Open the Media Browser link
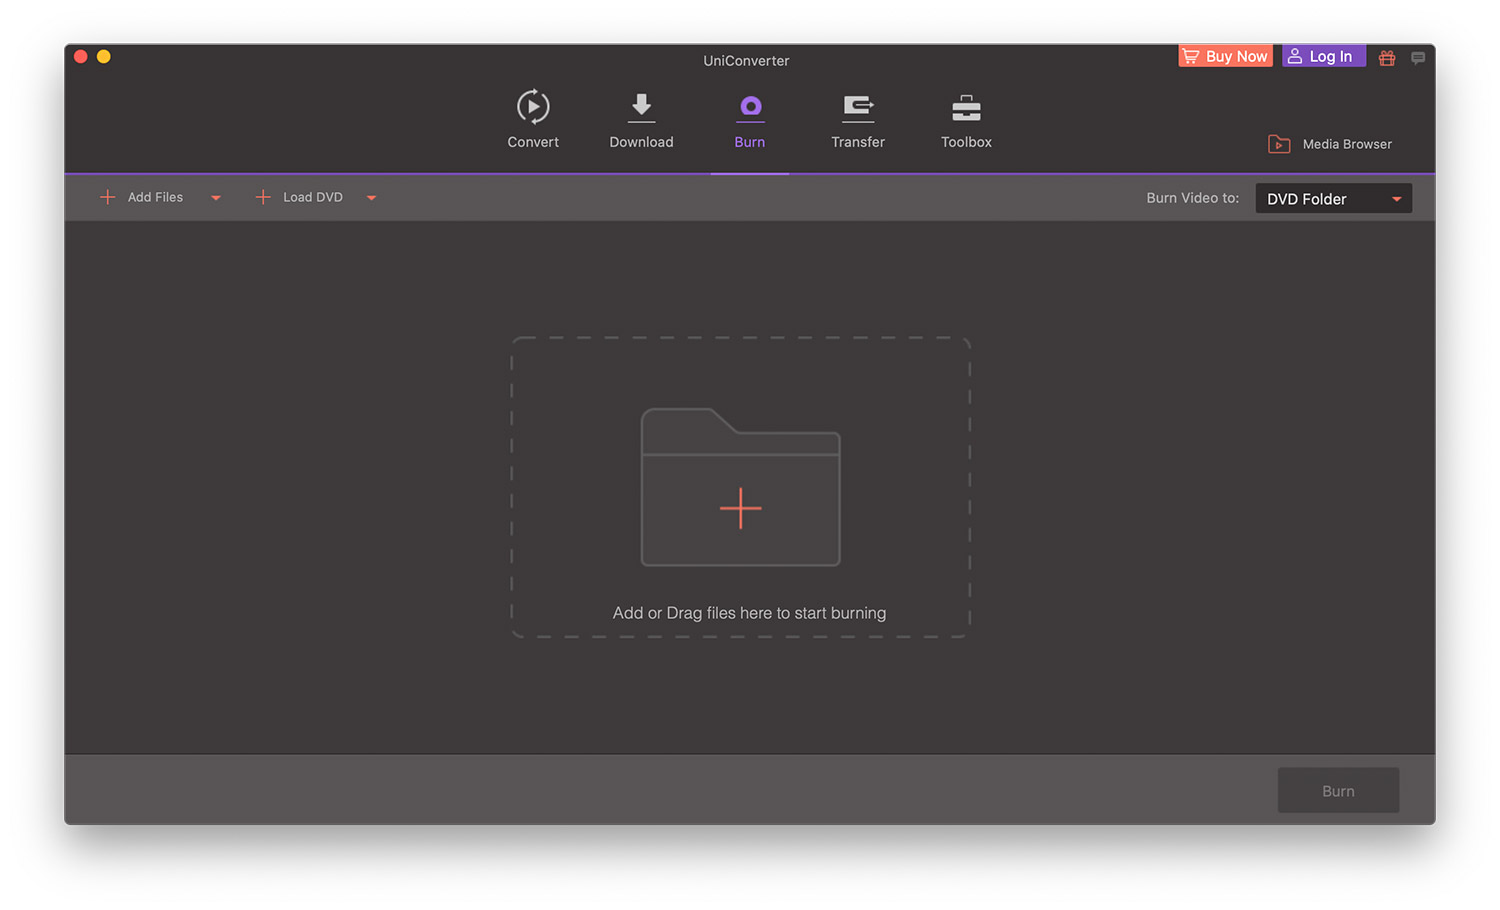The image size is (1500, 910). (1347, 144)
